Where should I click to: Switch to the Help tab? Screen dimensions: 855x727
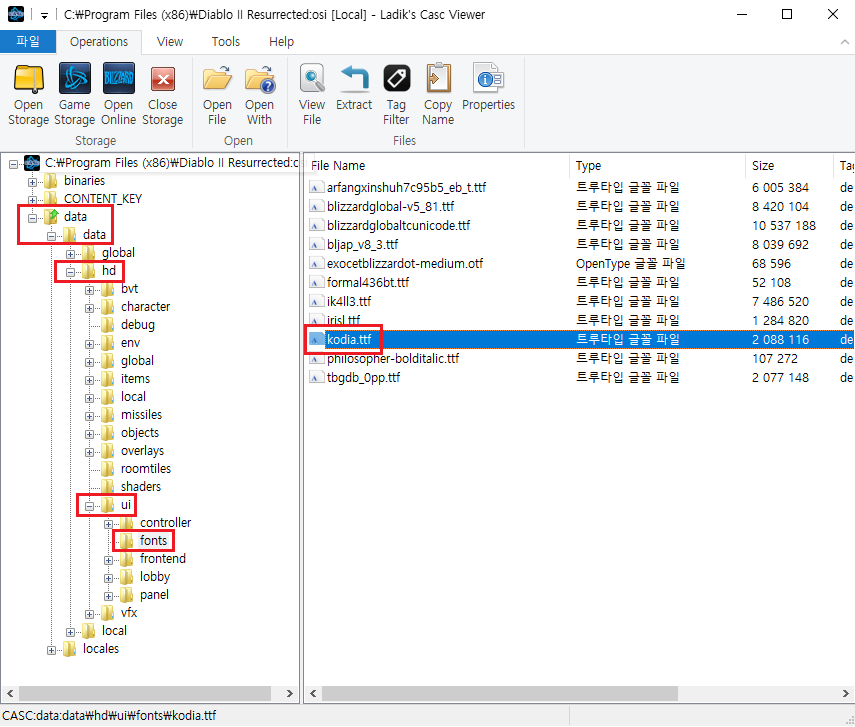pos(281,42)
